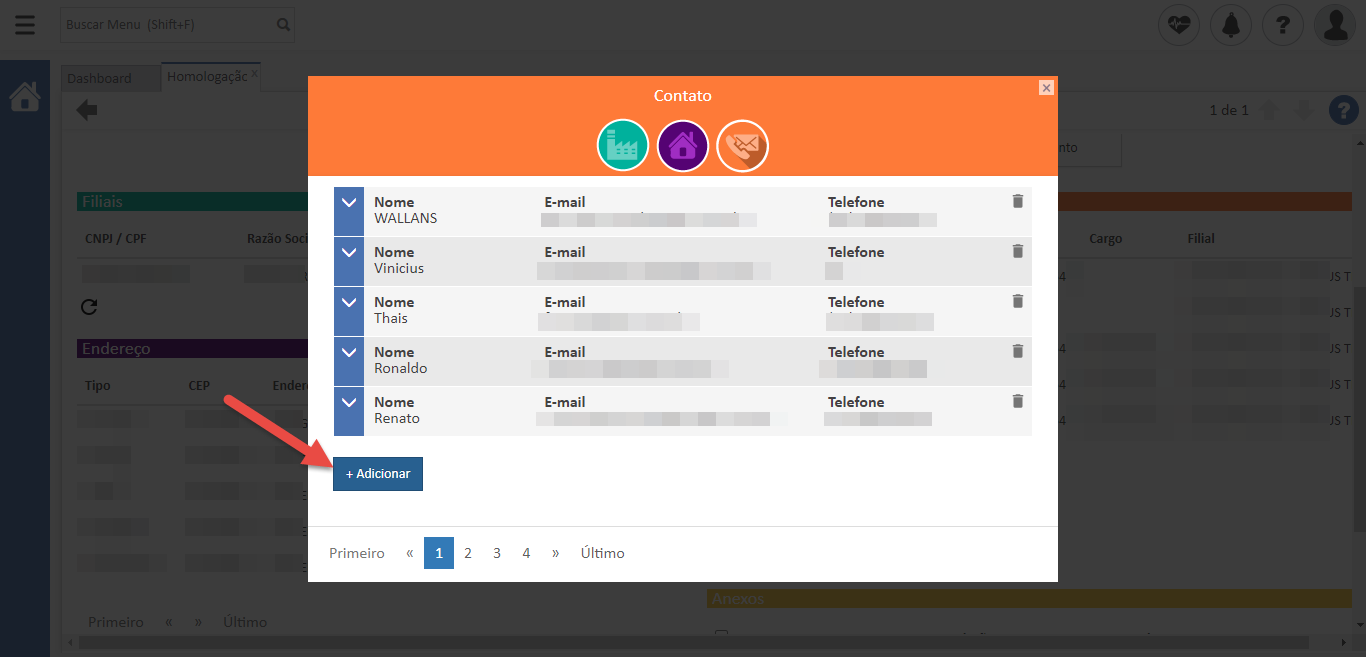Delete the Vinicius contact via trash icon
The image size is (1366, 657).
click(x=1018, y=251)
